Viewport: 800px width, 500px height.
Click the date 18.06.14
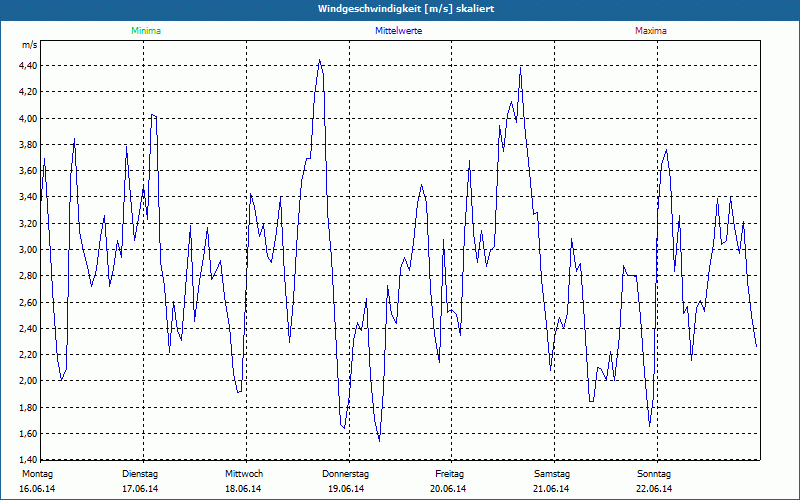pos(243,489)
